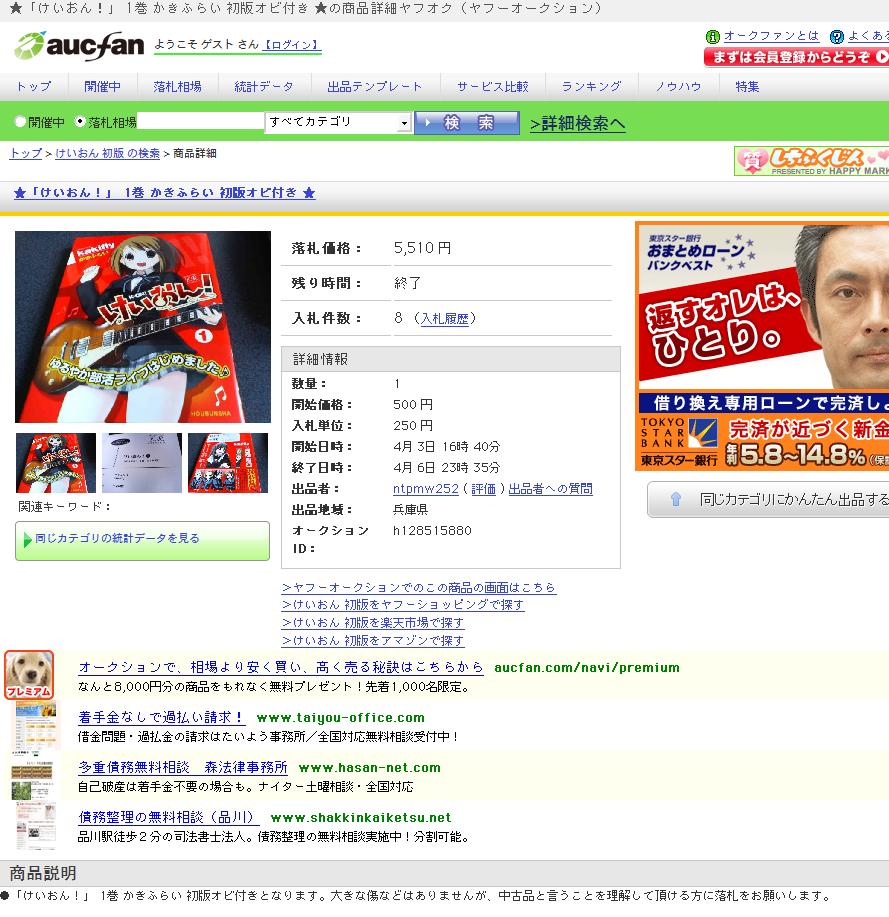Screen dimensions: 889x917
Task: Click the blue up-arrow icon on the listing button
Action: [676, 499]
